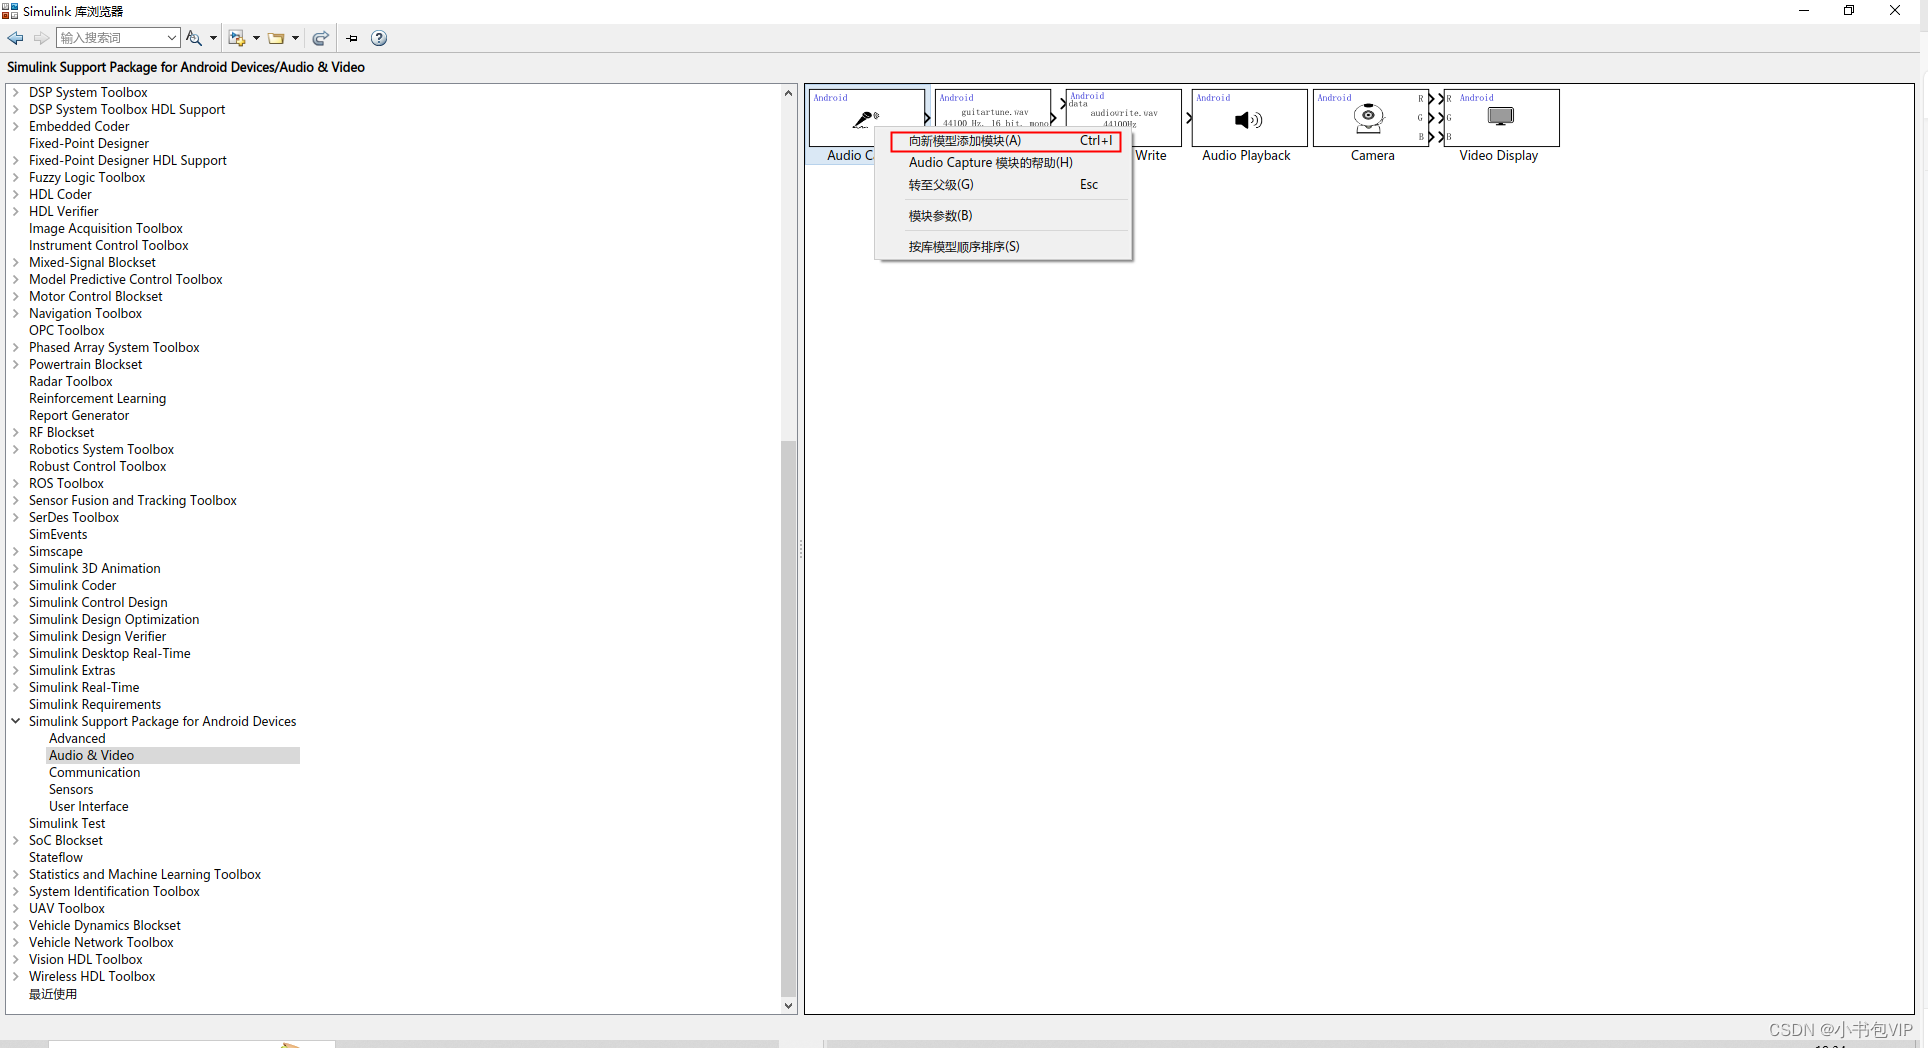1928x1048 pixels.
Task: Click the new model icon
Action: point(237,38)
